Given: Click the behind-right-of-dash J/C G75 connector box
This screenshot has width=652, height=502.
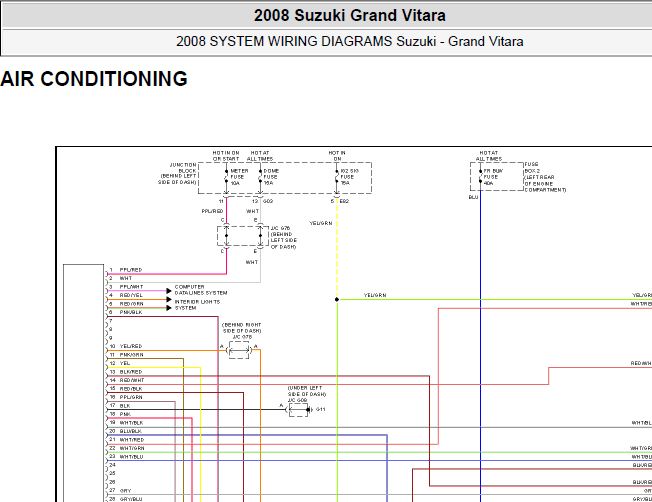Looking at the screenshot, I should point(239,351).
